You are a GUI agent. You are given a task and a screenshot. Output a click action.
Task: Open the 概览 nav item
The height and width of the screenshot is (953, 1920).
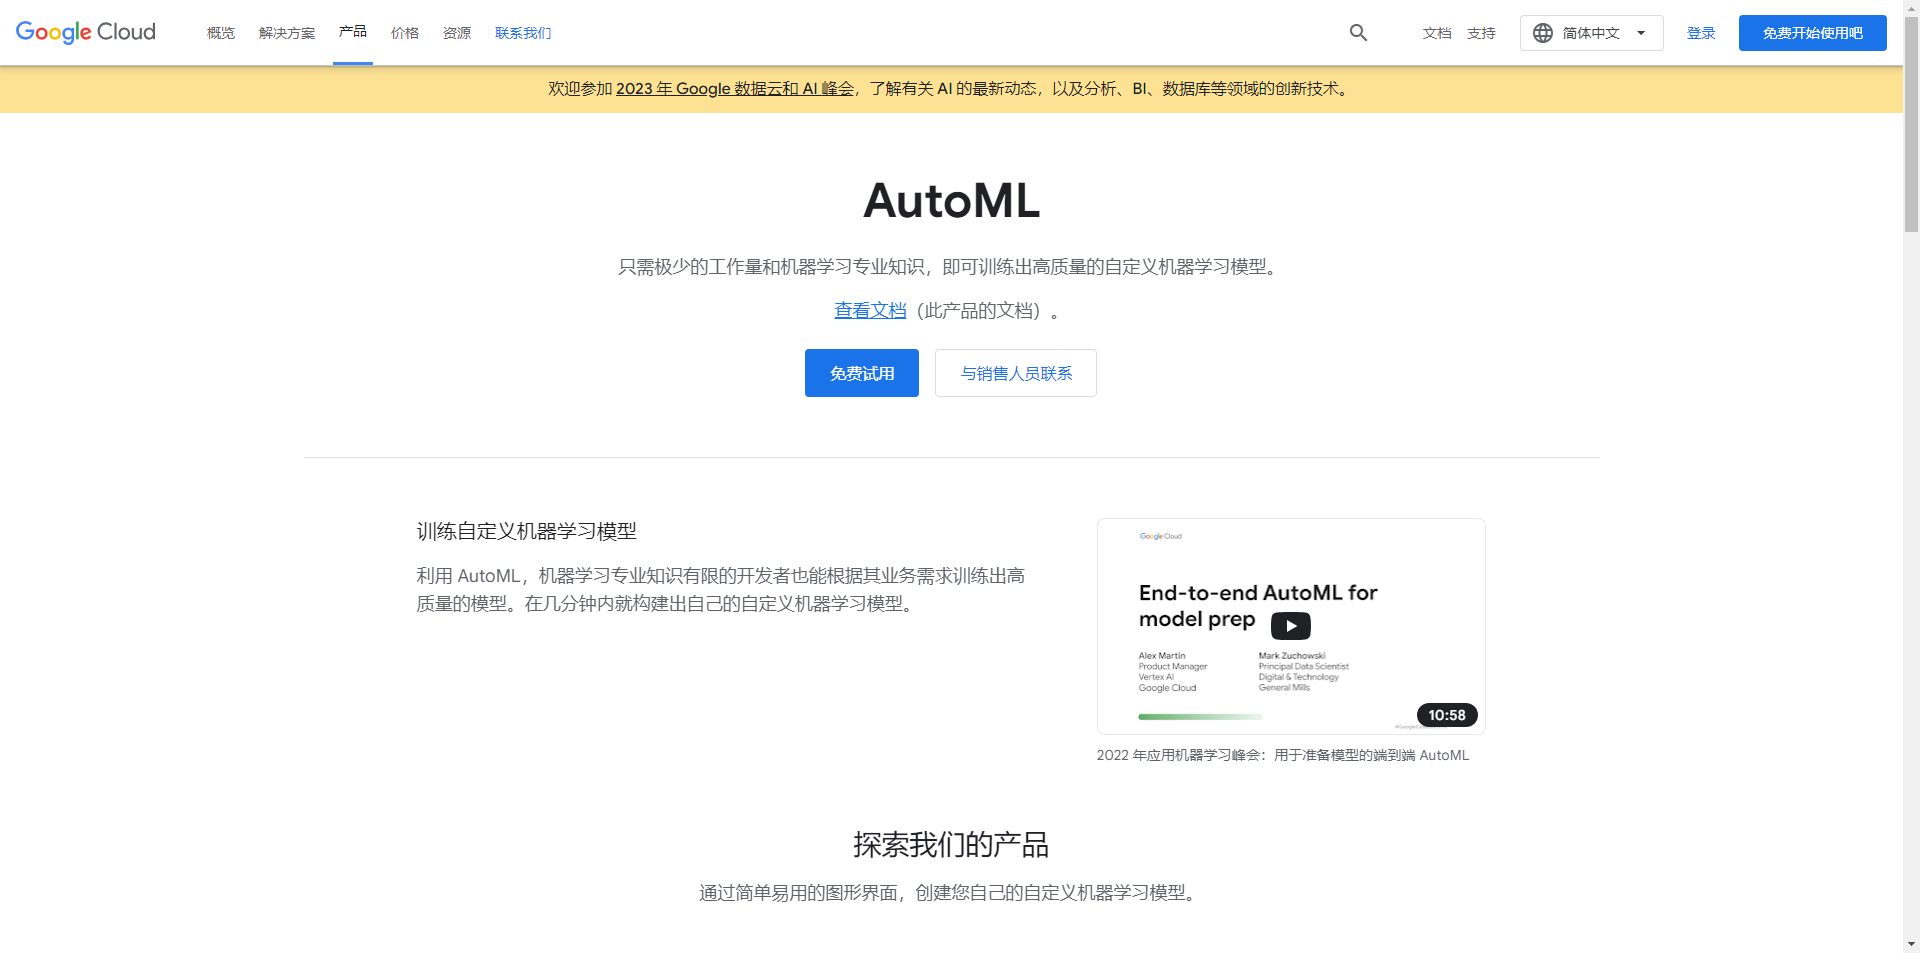(x=221, y=33)
